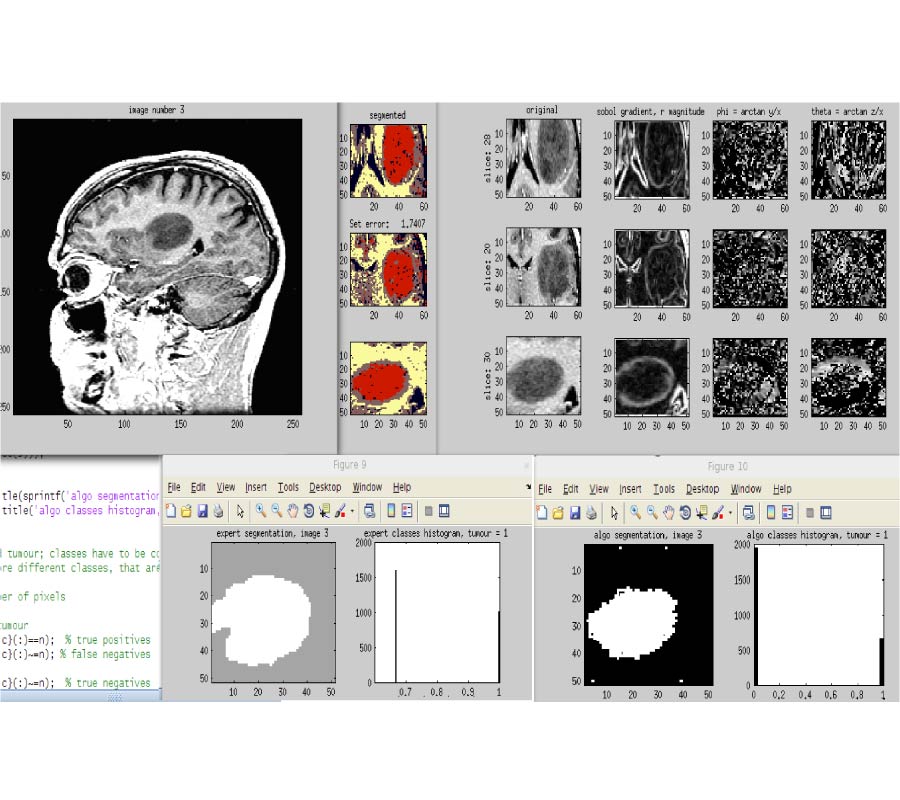Image resolution: width=900 pixels, height=800 pixels.
Task: Toggle Insert Legend in Figure 10 toolbar
Action: 787,511
